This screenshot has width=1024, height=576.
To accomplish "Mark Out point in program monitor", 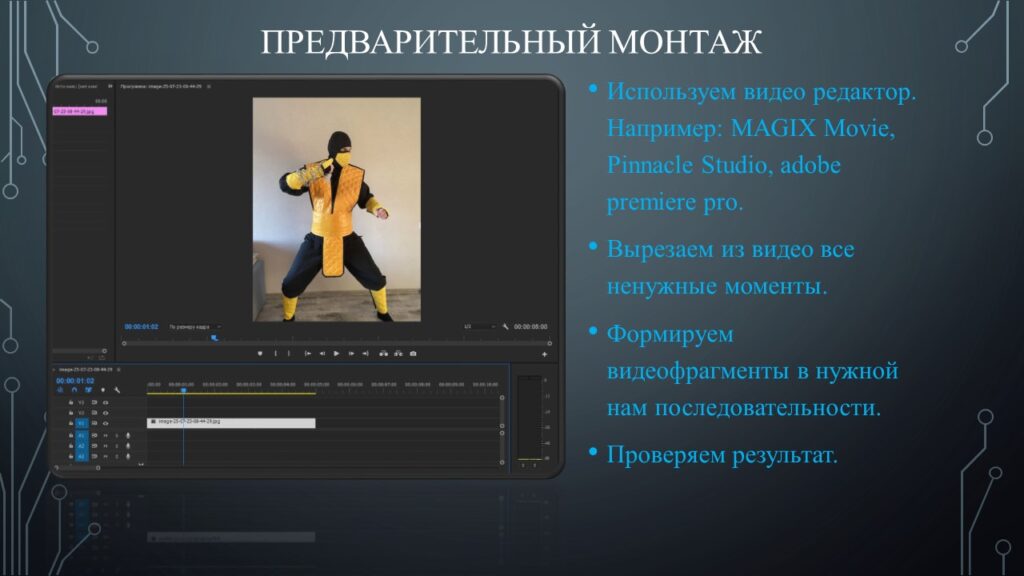I will (x=289, y=353).
